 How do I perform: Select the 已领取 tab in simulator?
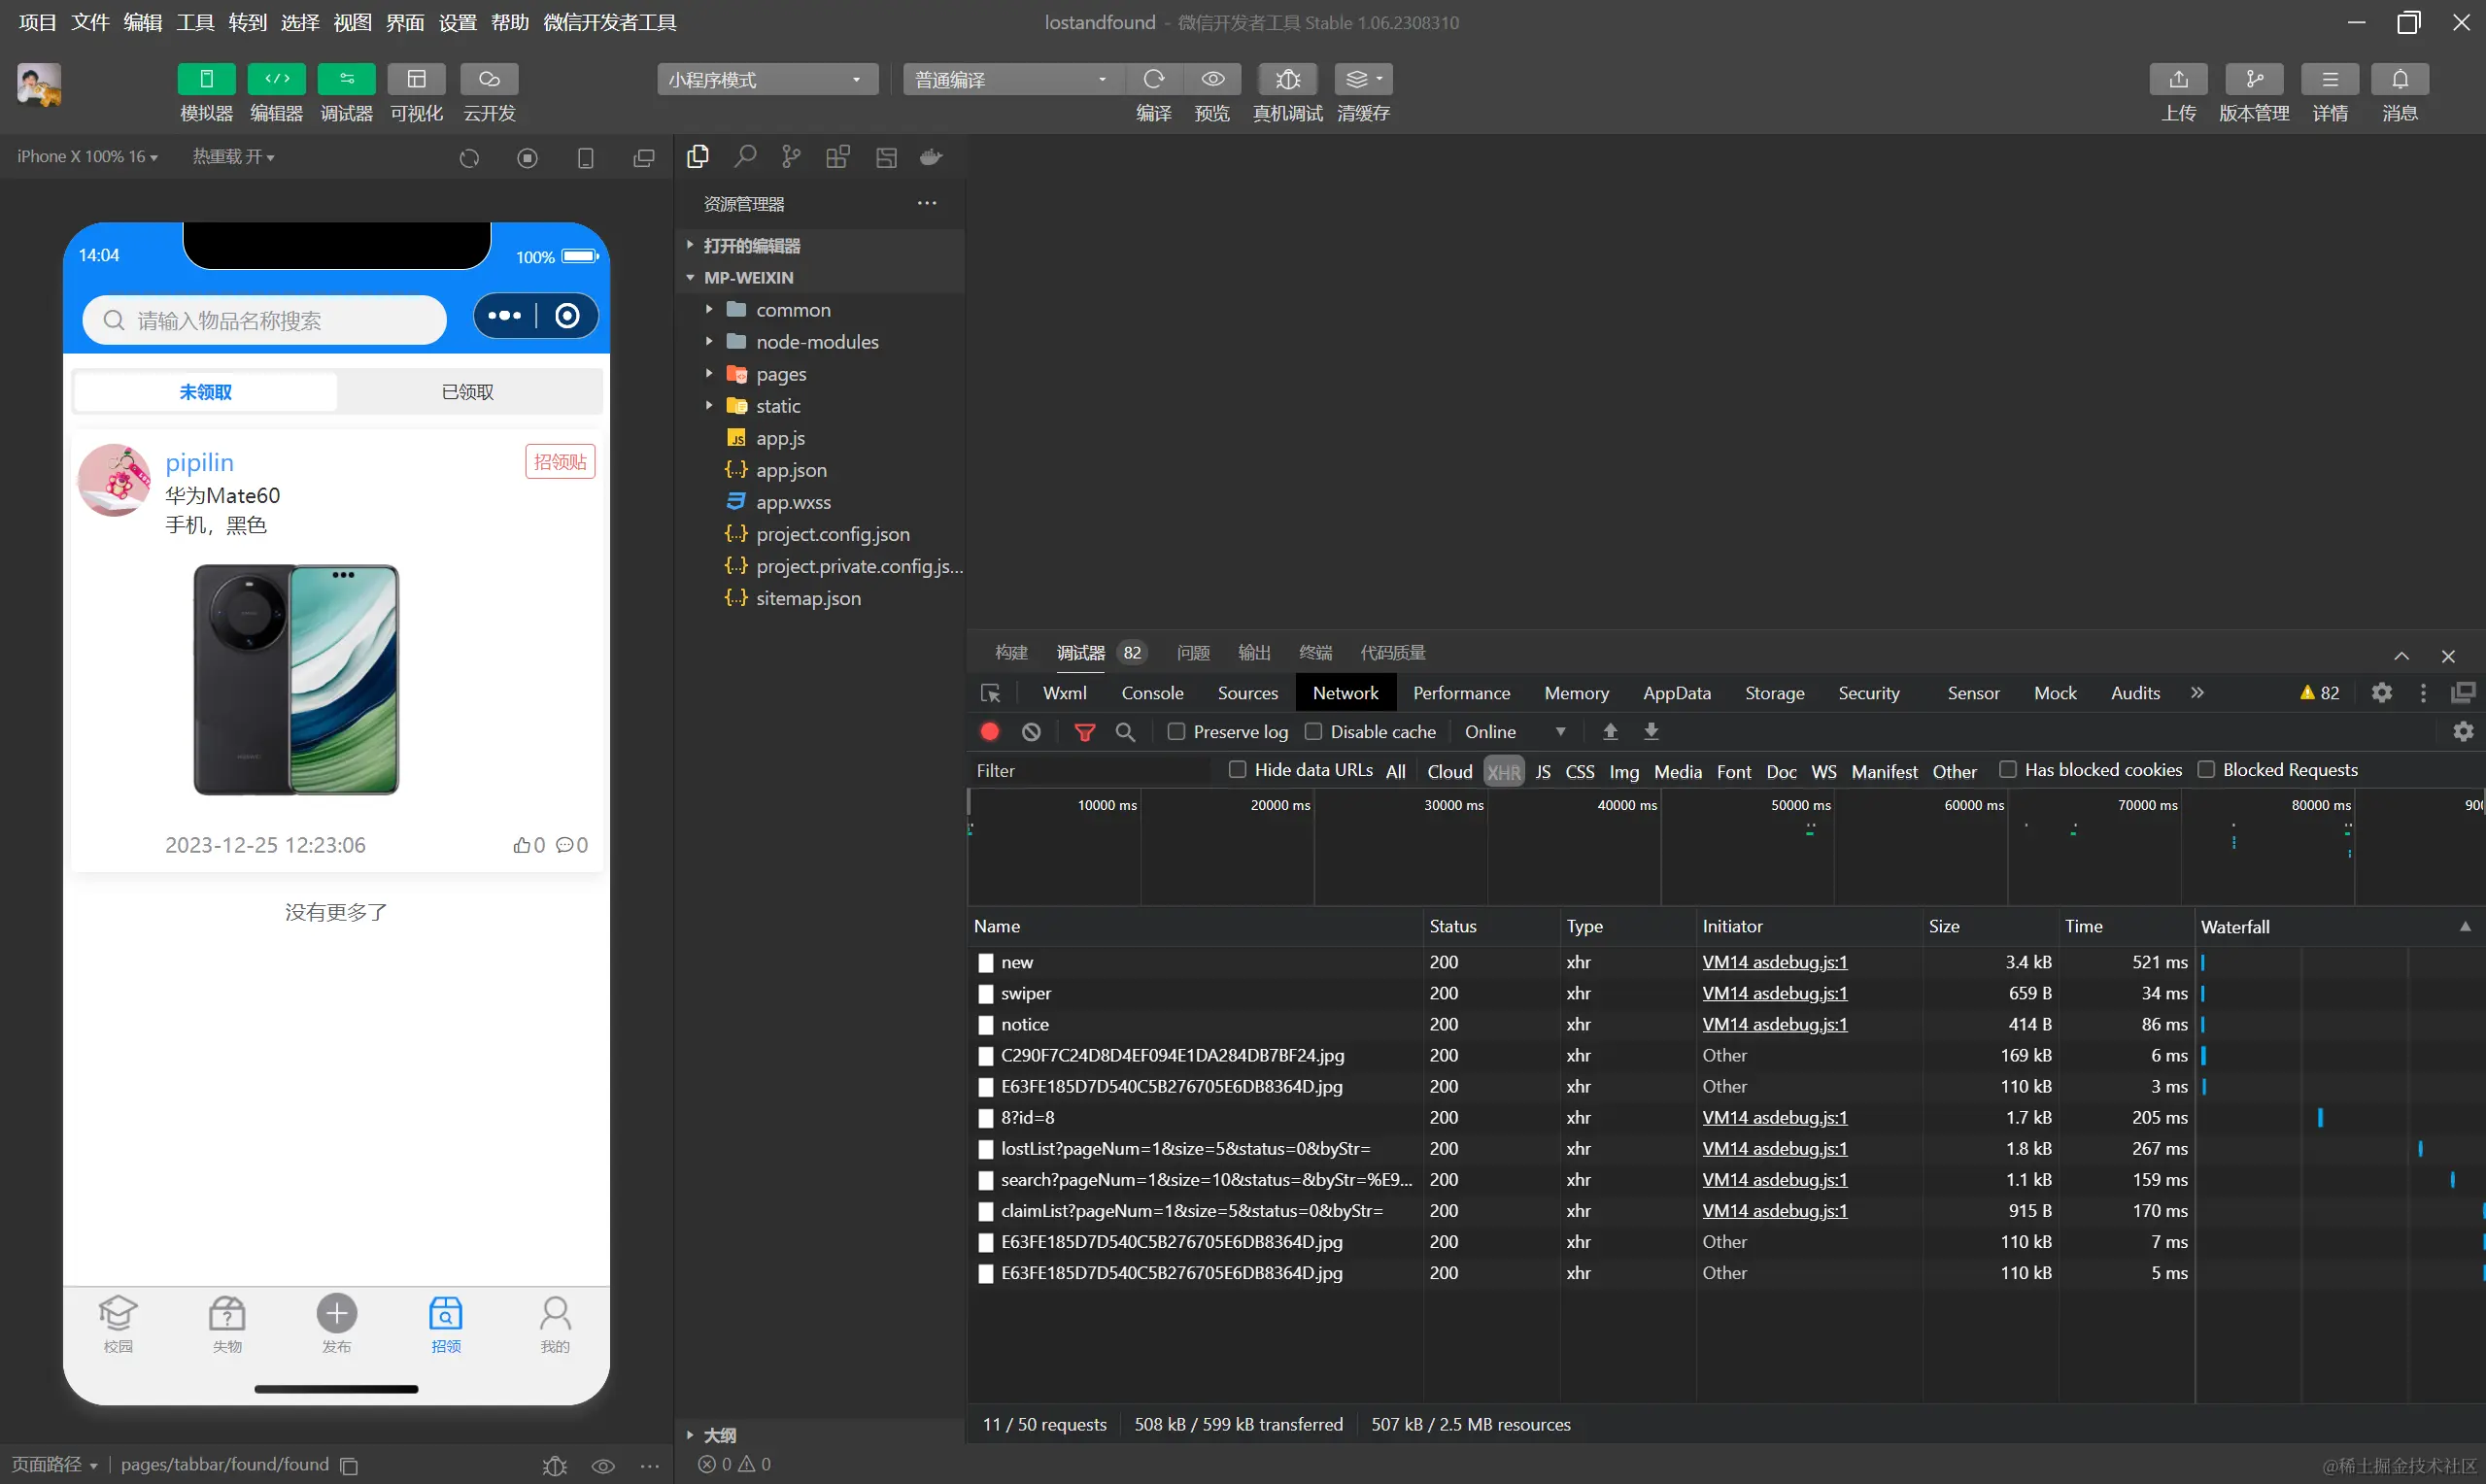click(468, 392)
